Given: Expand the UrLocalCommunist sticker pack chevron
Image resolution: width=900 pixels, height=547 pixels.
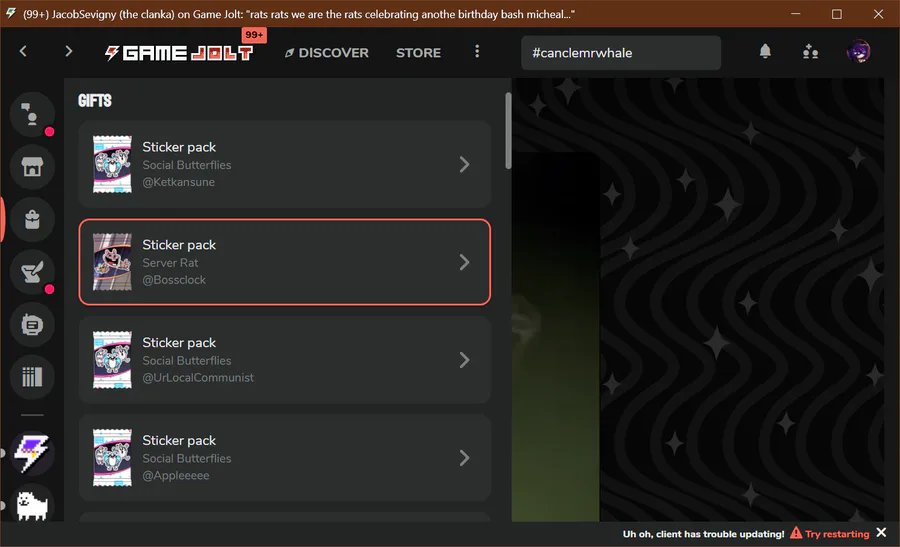Looking at the screenshot, I should pos(464,360).
